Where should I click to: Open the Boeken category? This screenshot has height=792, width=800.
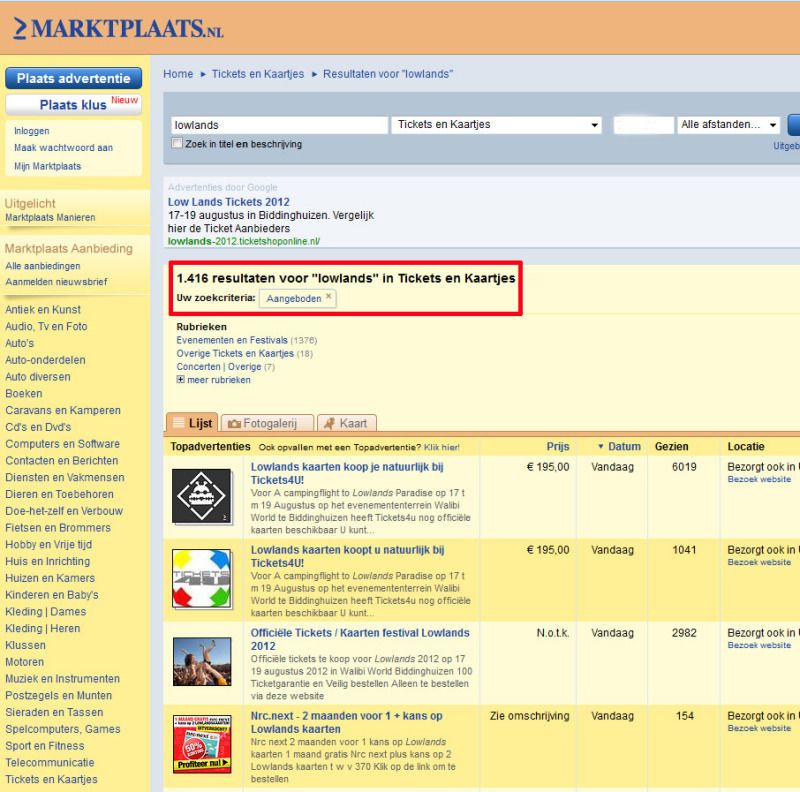tap(23, 393)
